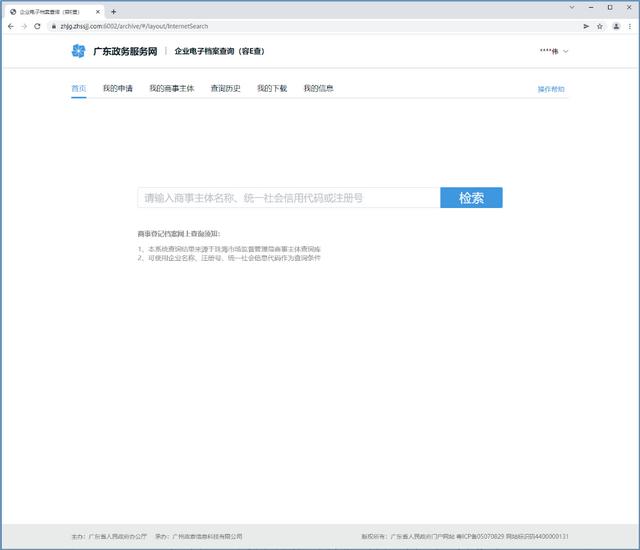Open the 我的信息 tab
The image size is (640, 550).
318,88
